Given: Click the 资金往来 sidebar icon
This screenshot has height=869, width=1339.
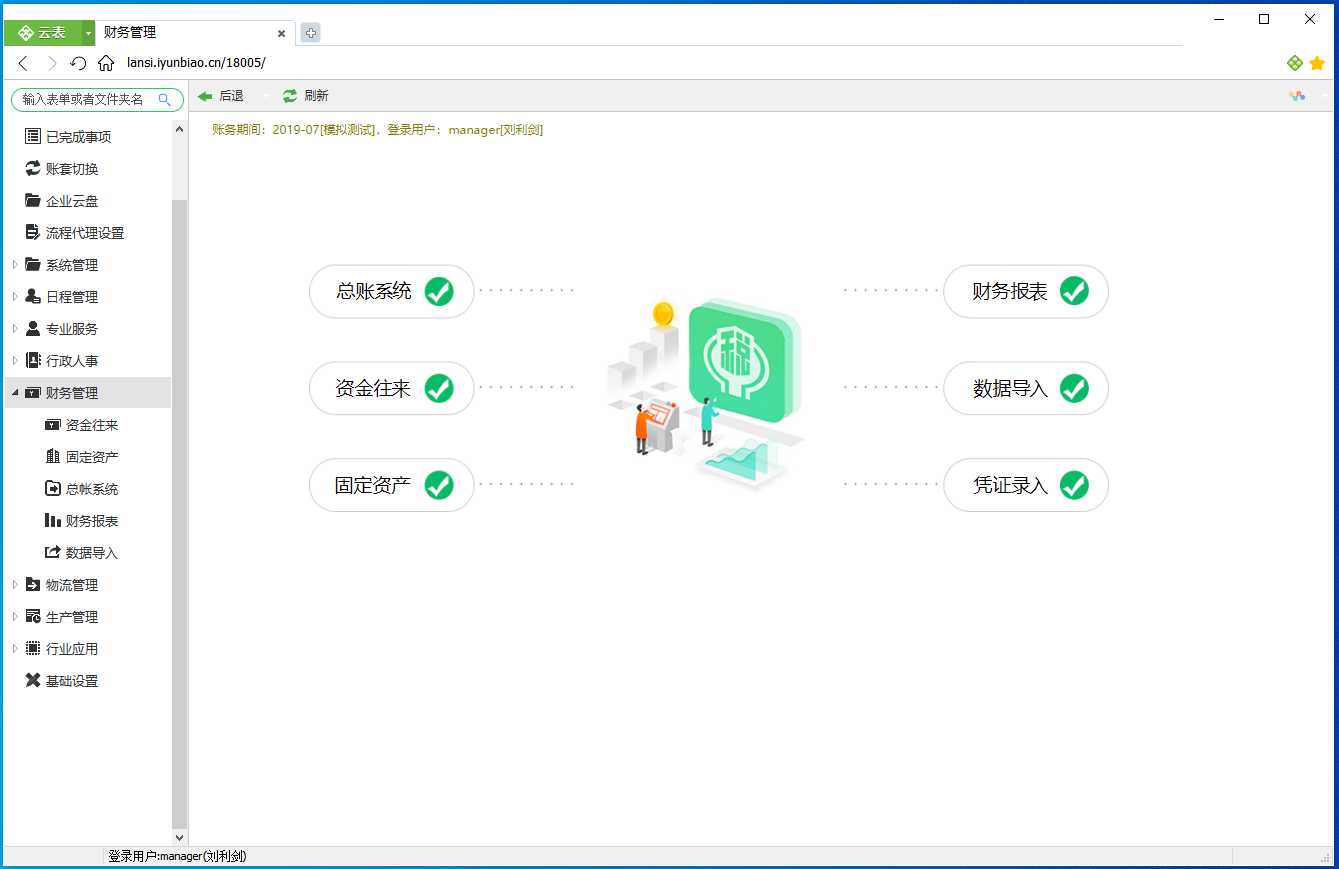Looking at the screenshot, I should 53,425.
